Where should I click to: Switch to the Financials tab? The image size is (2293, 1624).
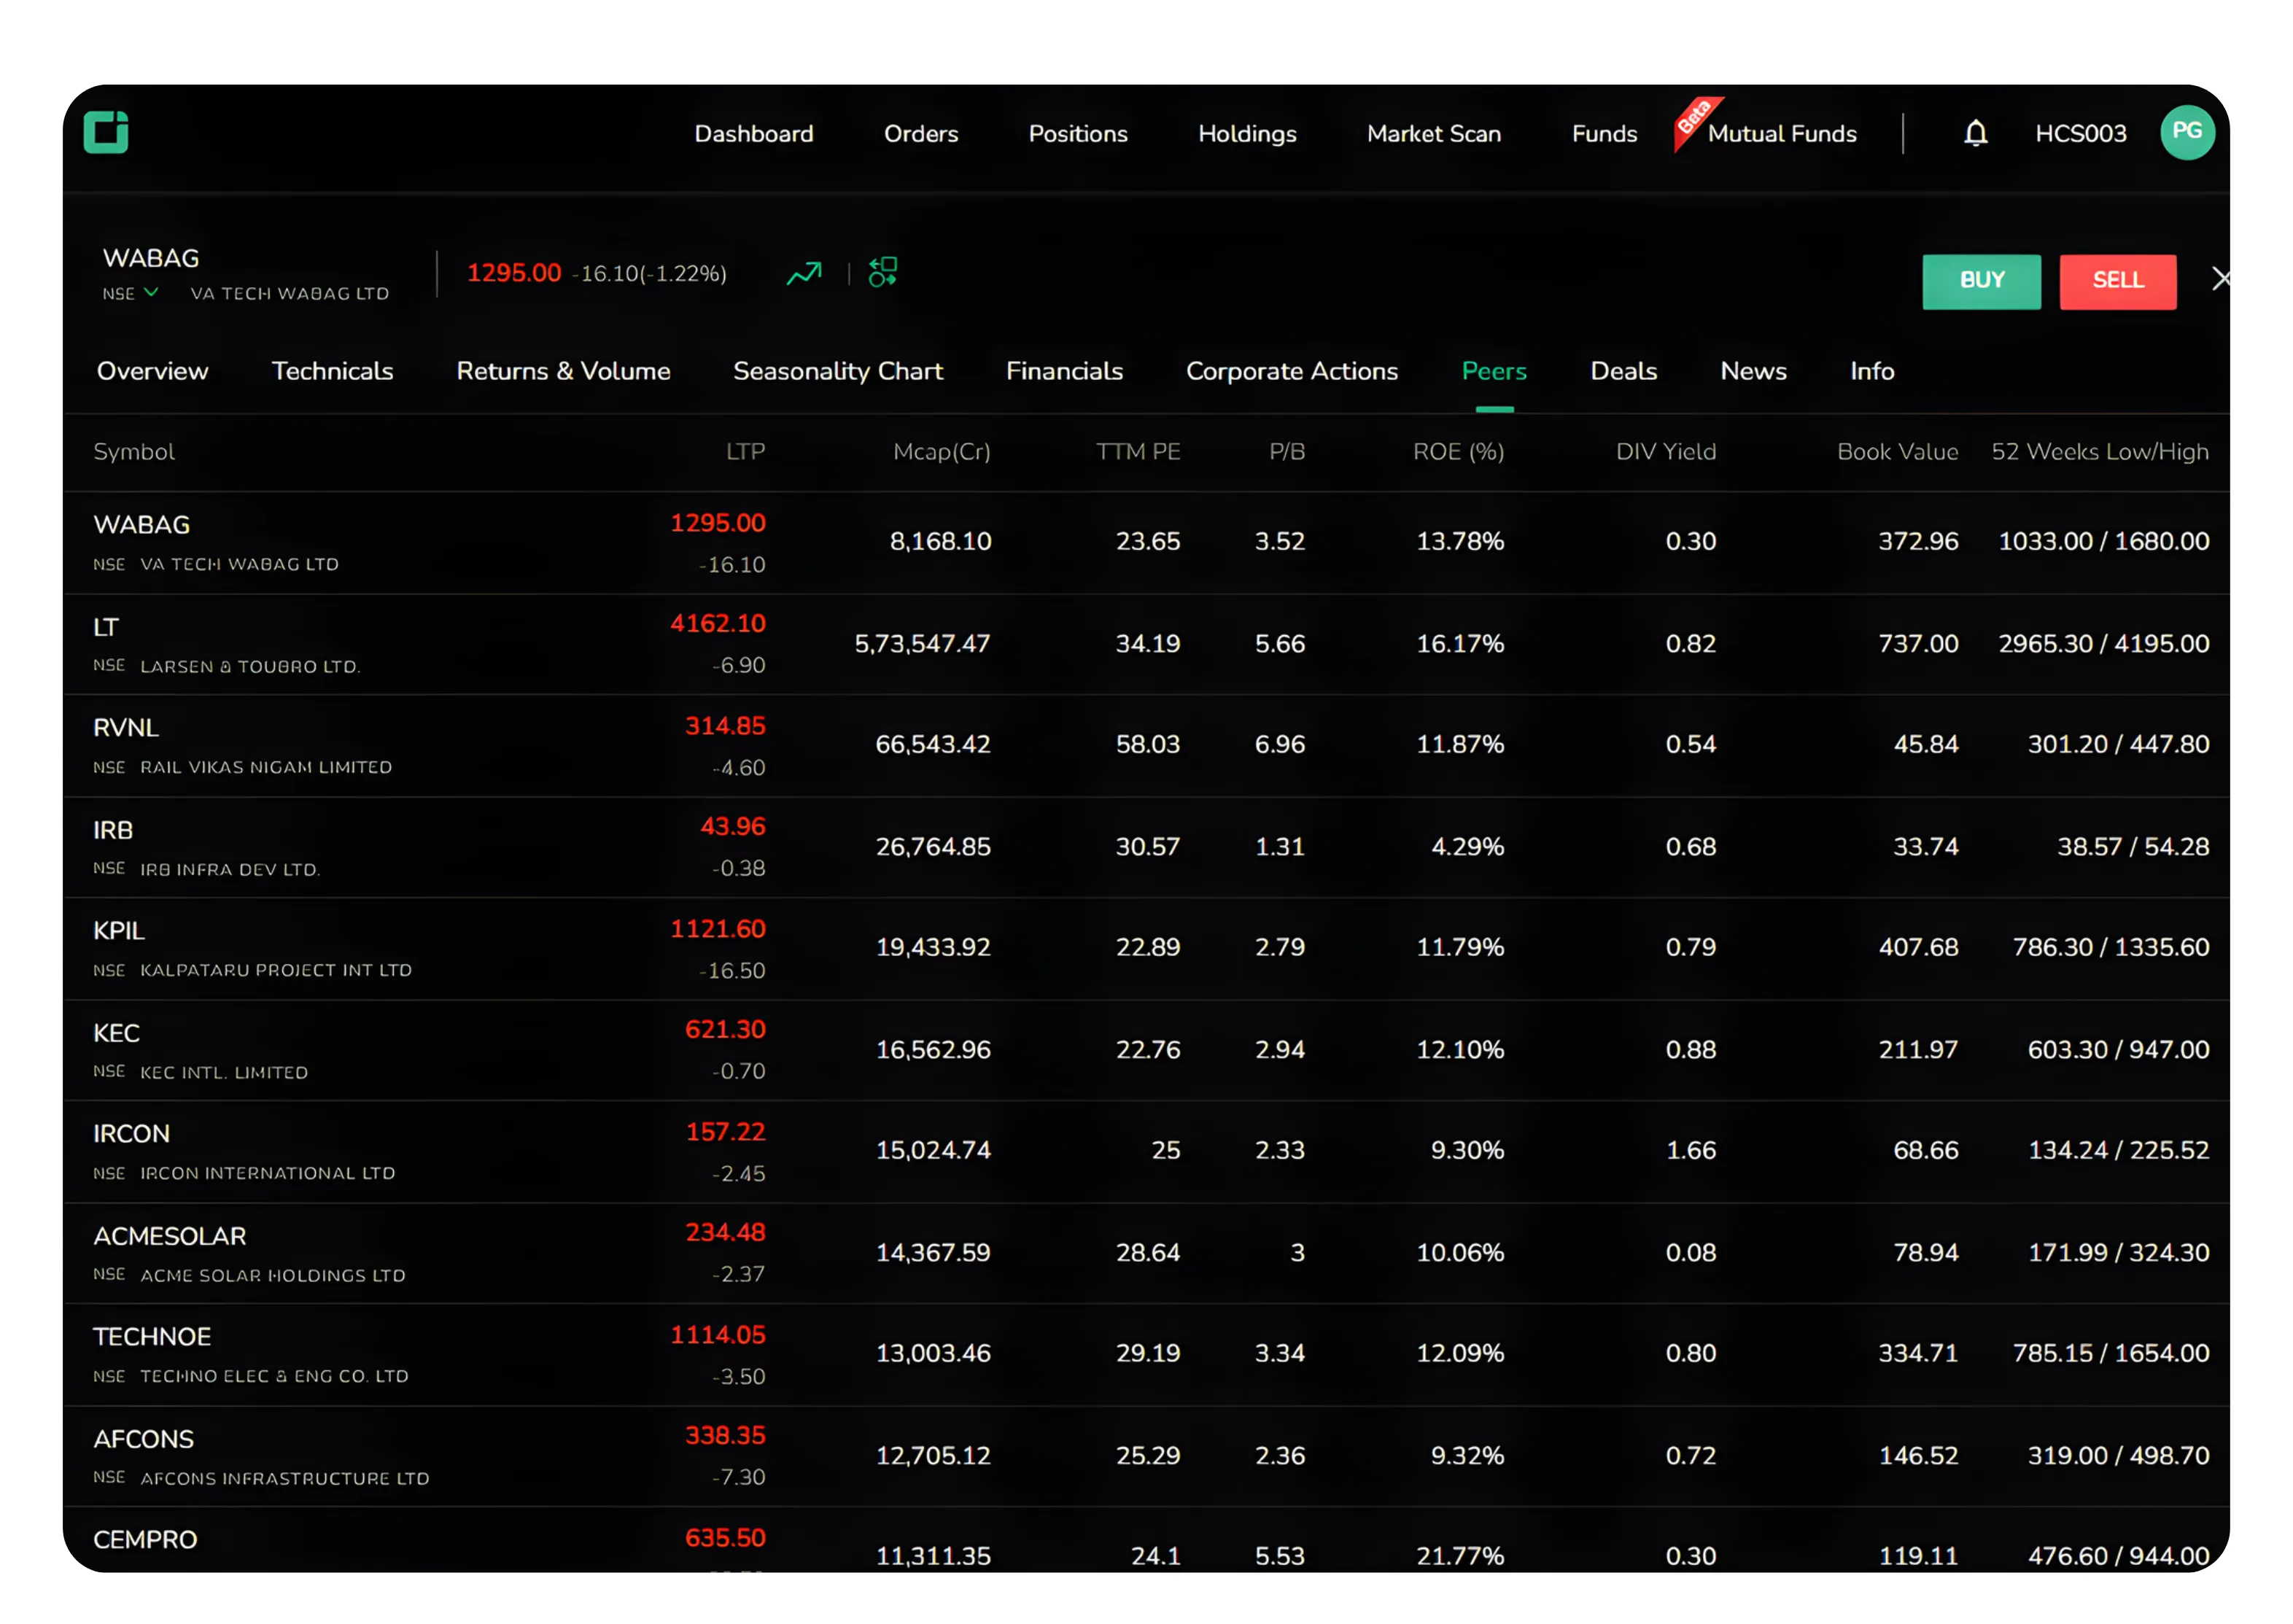coord(1064,371)
